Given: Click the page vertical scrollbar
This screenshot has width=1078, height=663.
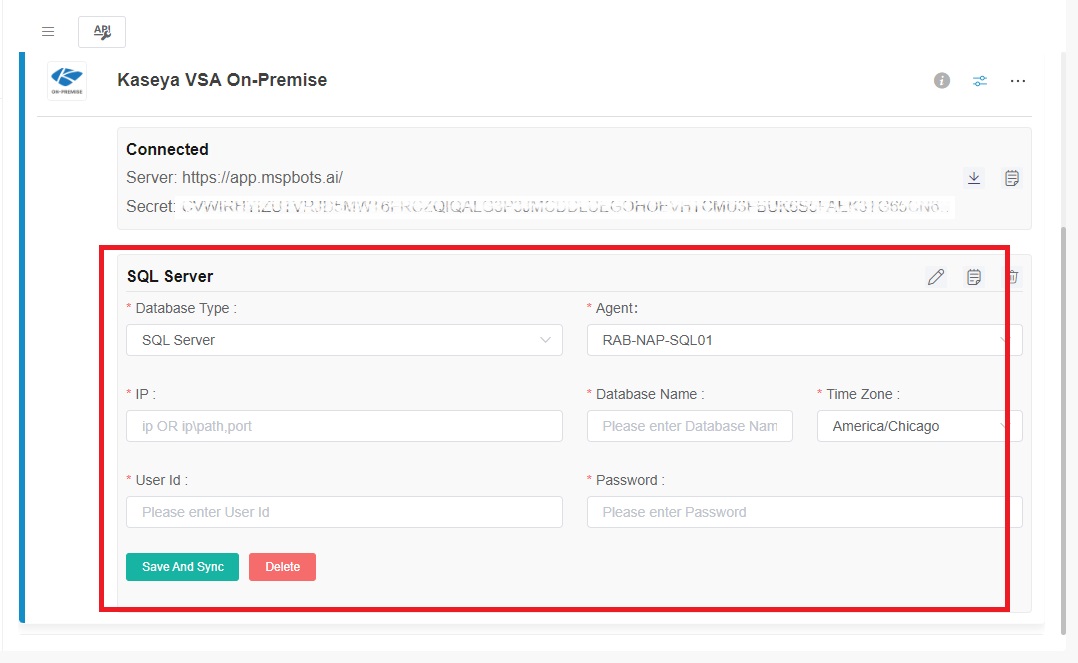Looking at the screenshot, I should point(1066,430).
